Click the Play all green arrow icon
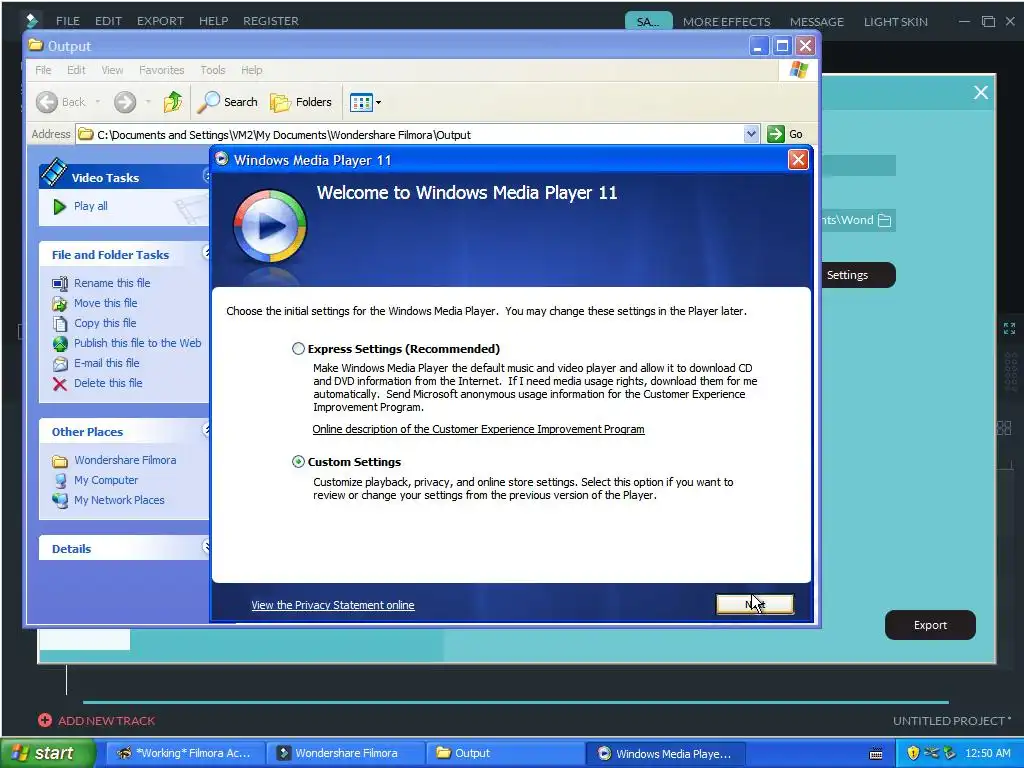This screenshot has width=1024, height=768. (59, 207)
